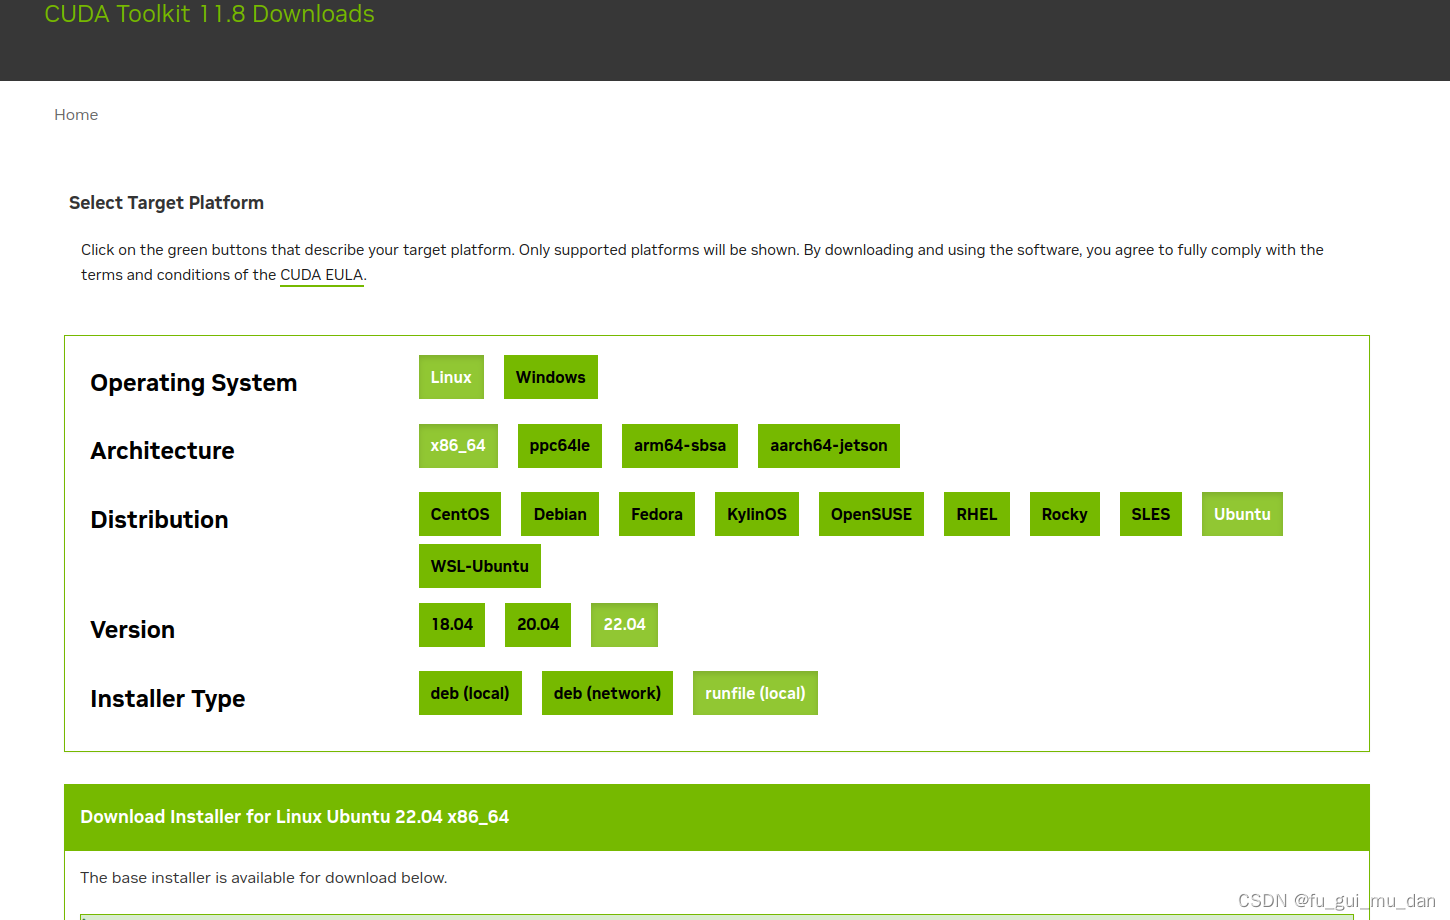Screen dimensions: 1450x920
Task: Pick version 22.04
Action: tap(624, 625)
